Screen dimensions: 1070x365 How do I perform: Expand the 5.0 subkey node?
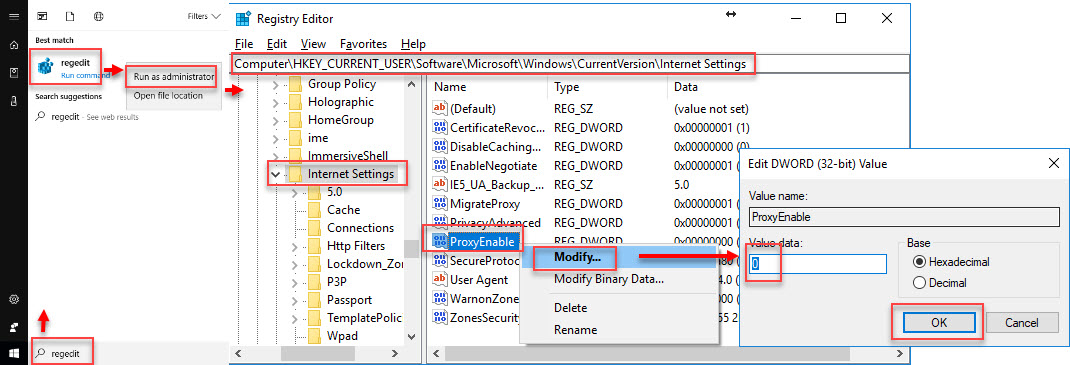pos(295,192)
